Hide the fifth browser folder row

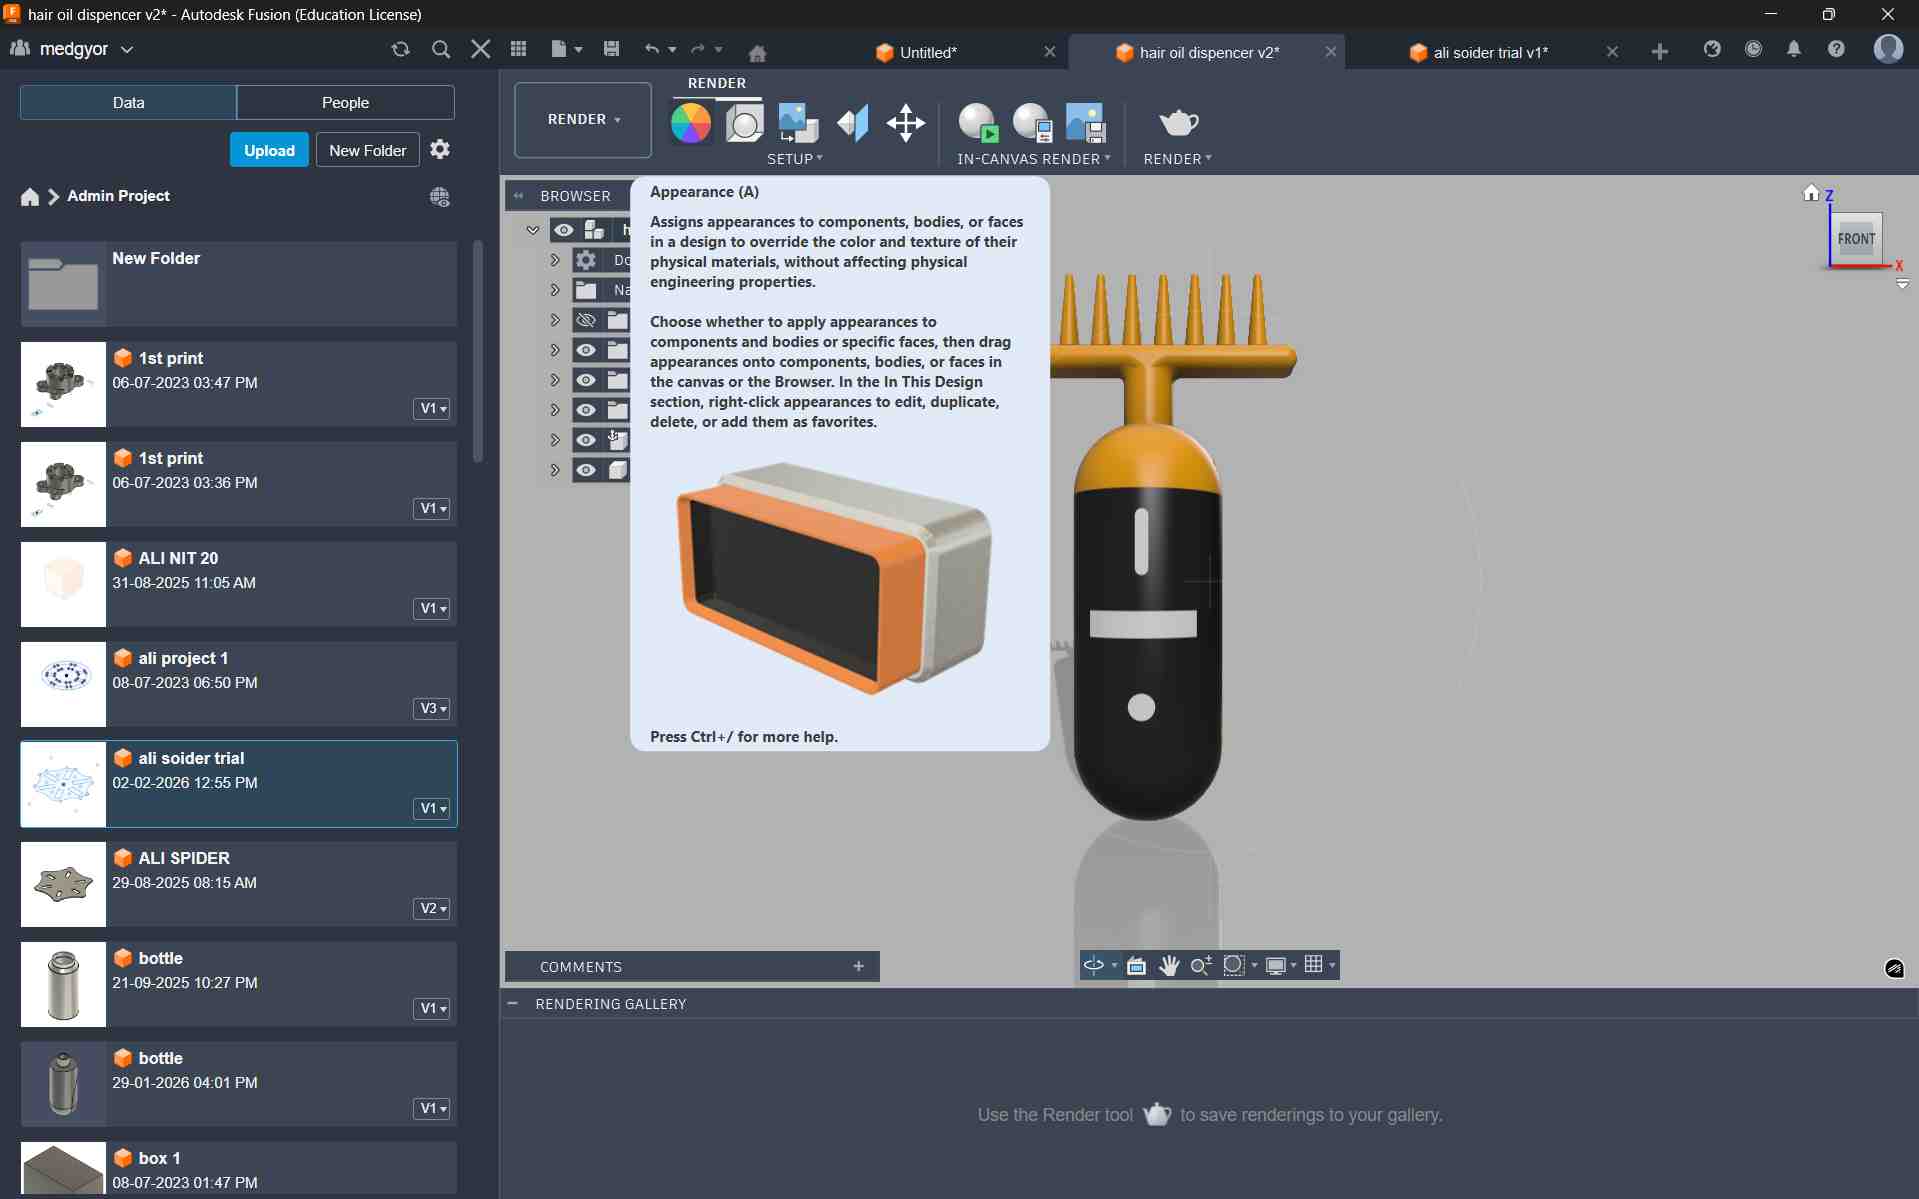click(x=586, y=380)
